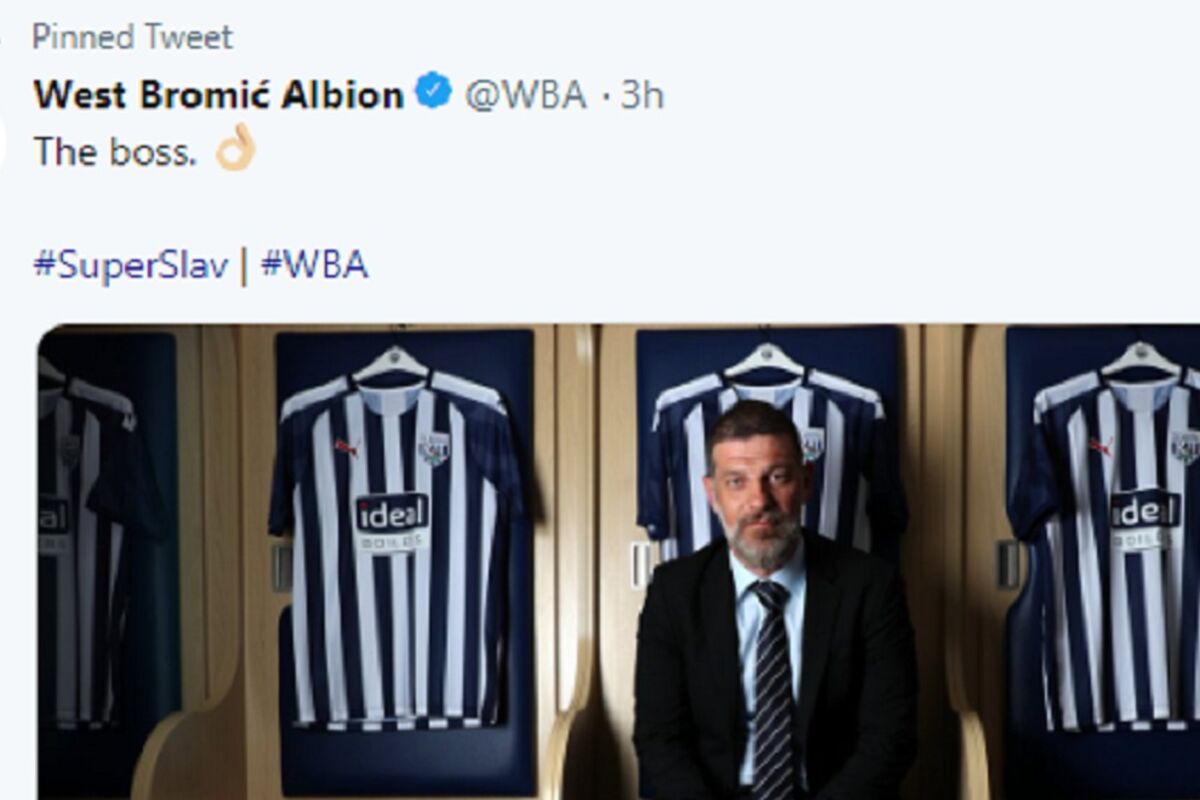Click the Puma logo on left-center shirt

pos(346,447)
